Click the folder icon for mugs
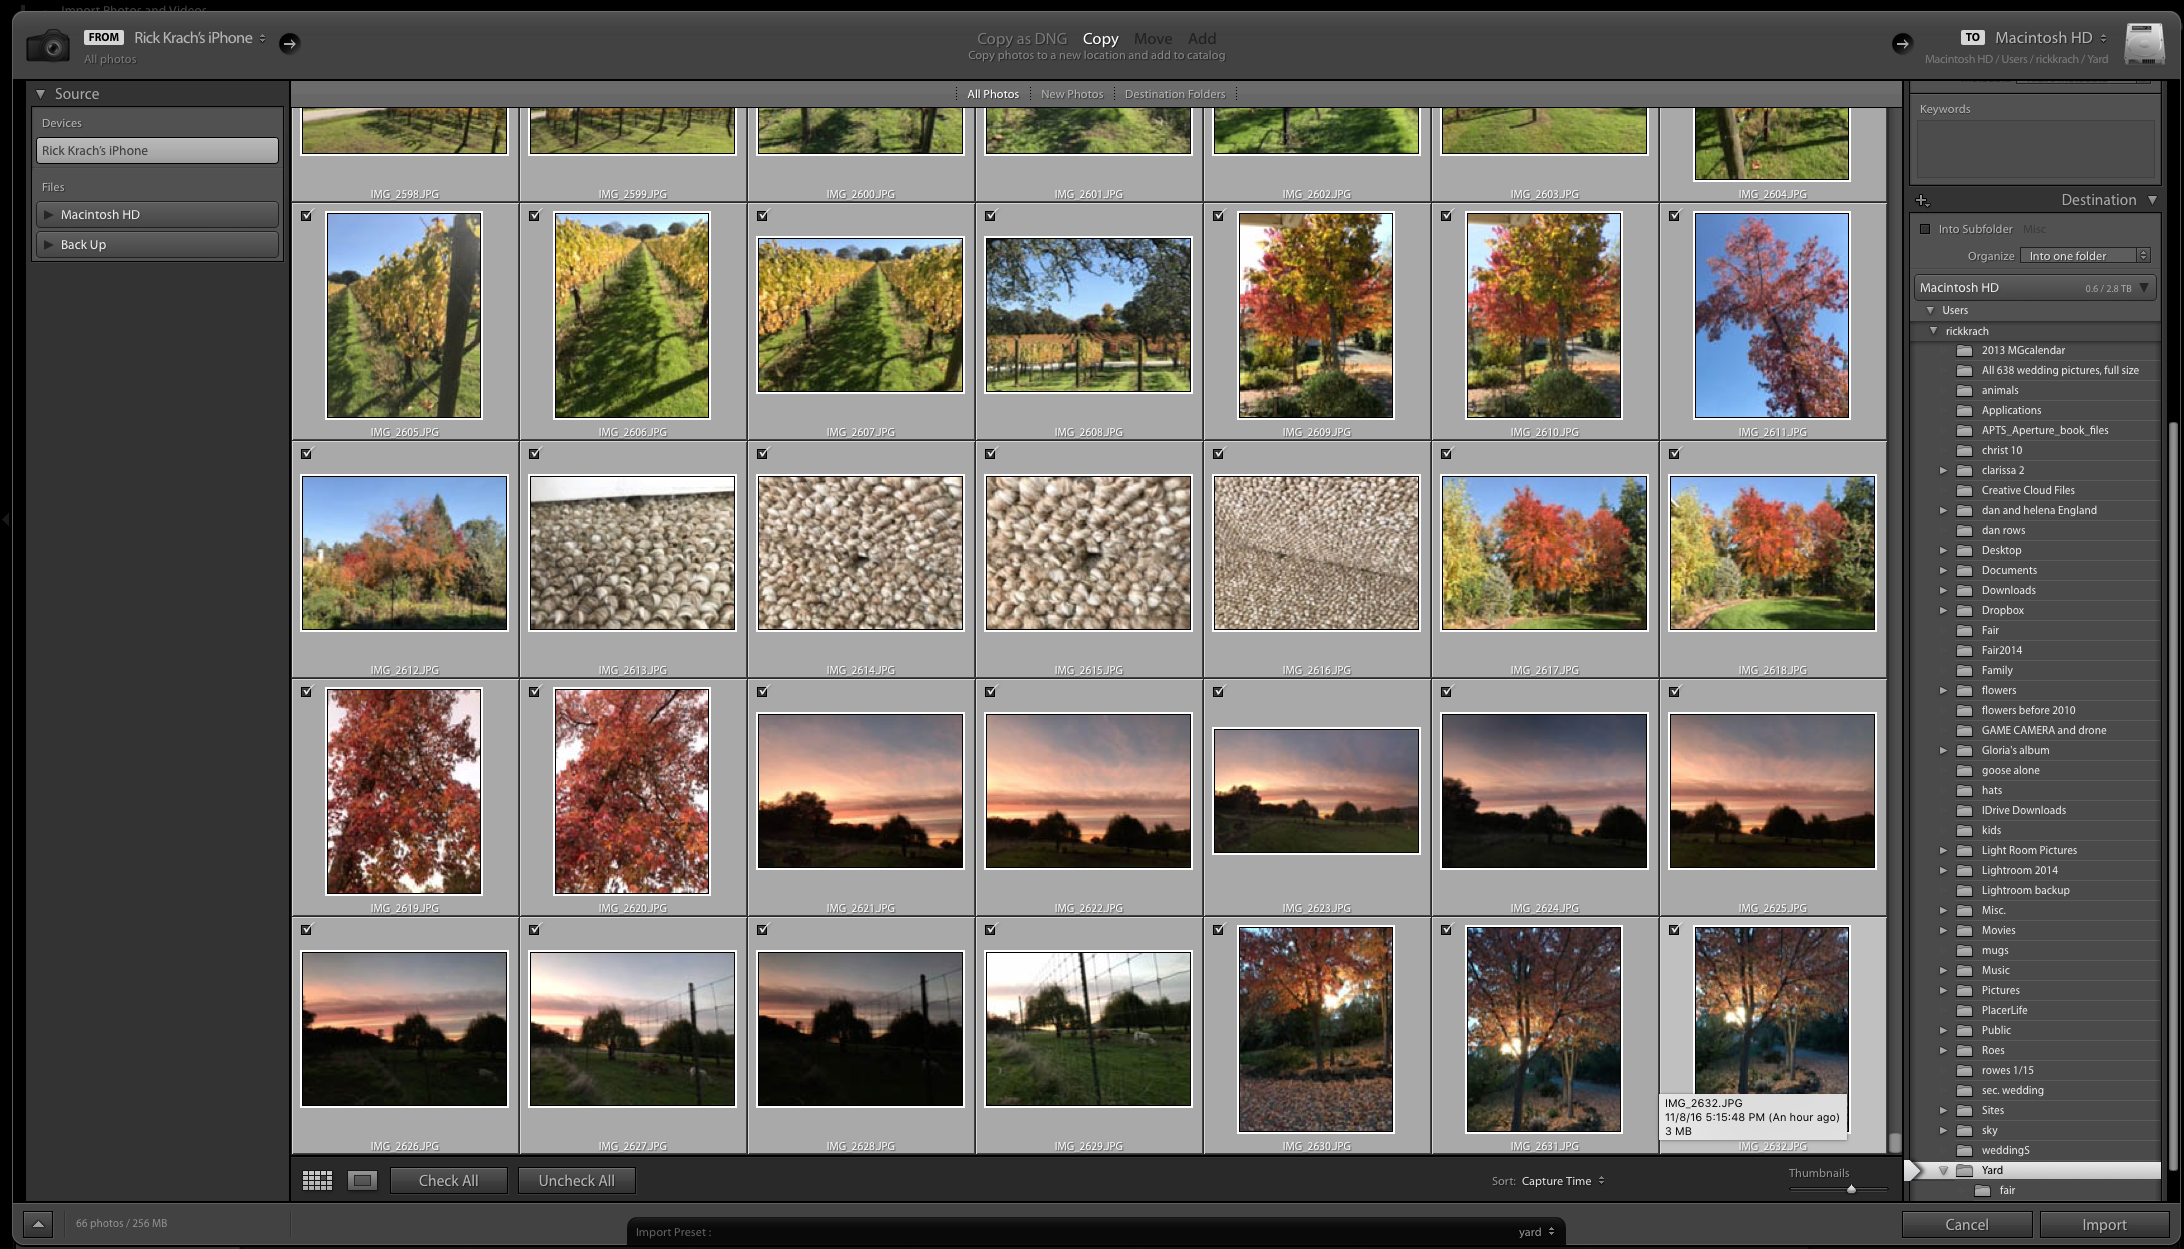2184x1249 pixels. click(1964, 951)
